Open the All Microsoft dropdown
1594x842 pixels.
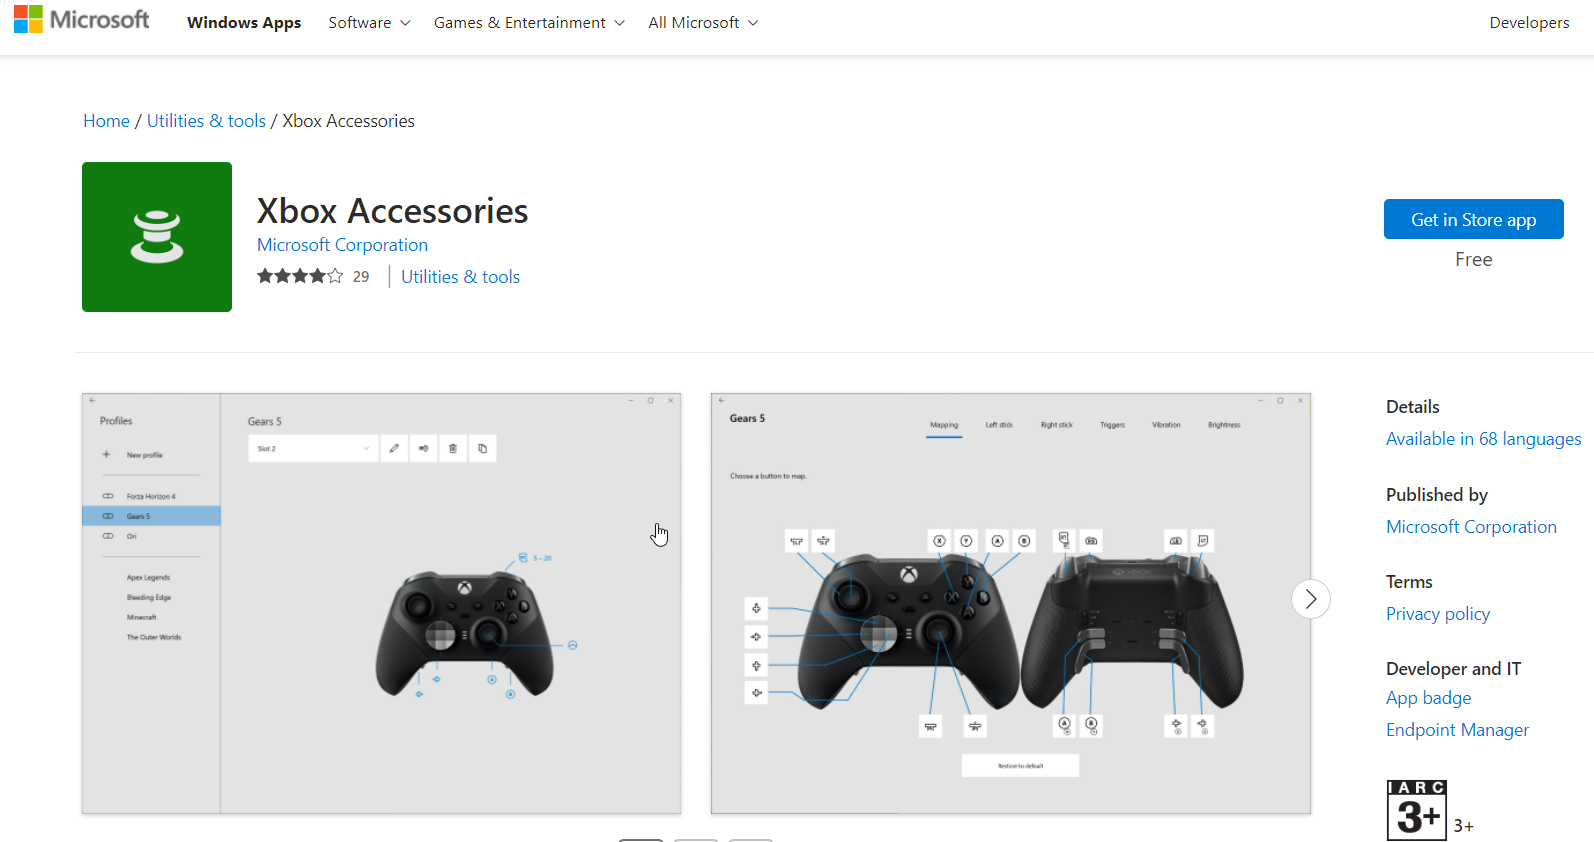(x=703, y=22)
